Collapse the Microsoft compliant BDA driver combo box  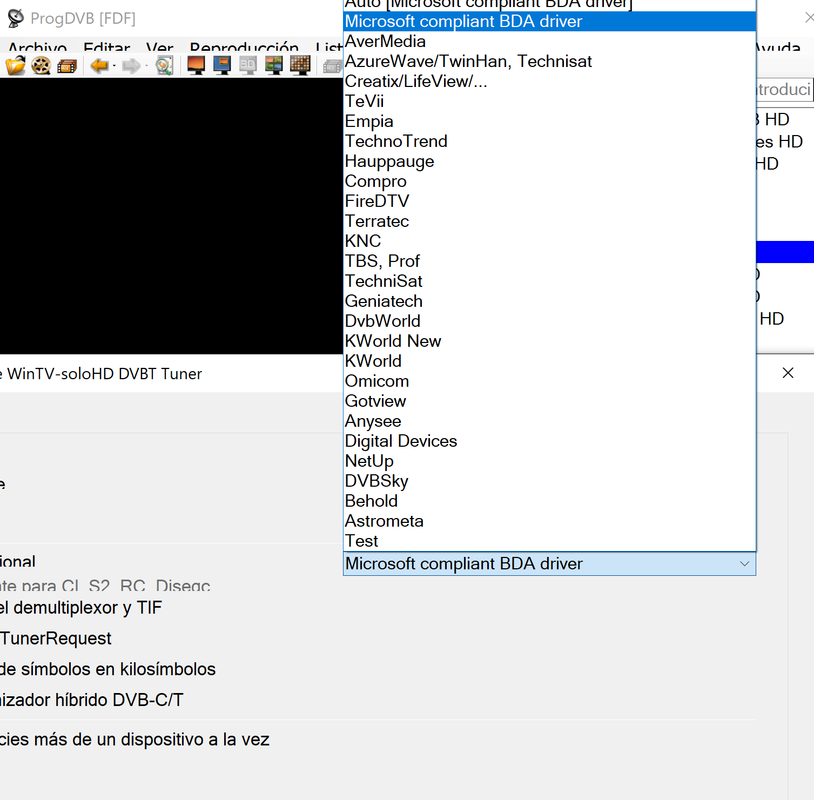(549, 564)
